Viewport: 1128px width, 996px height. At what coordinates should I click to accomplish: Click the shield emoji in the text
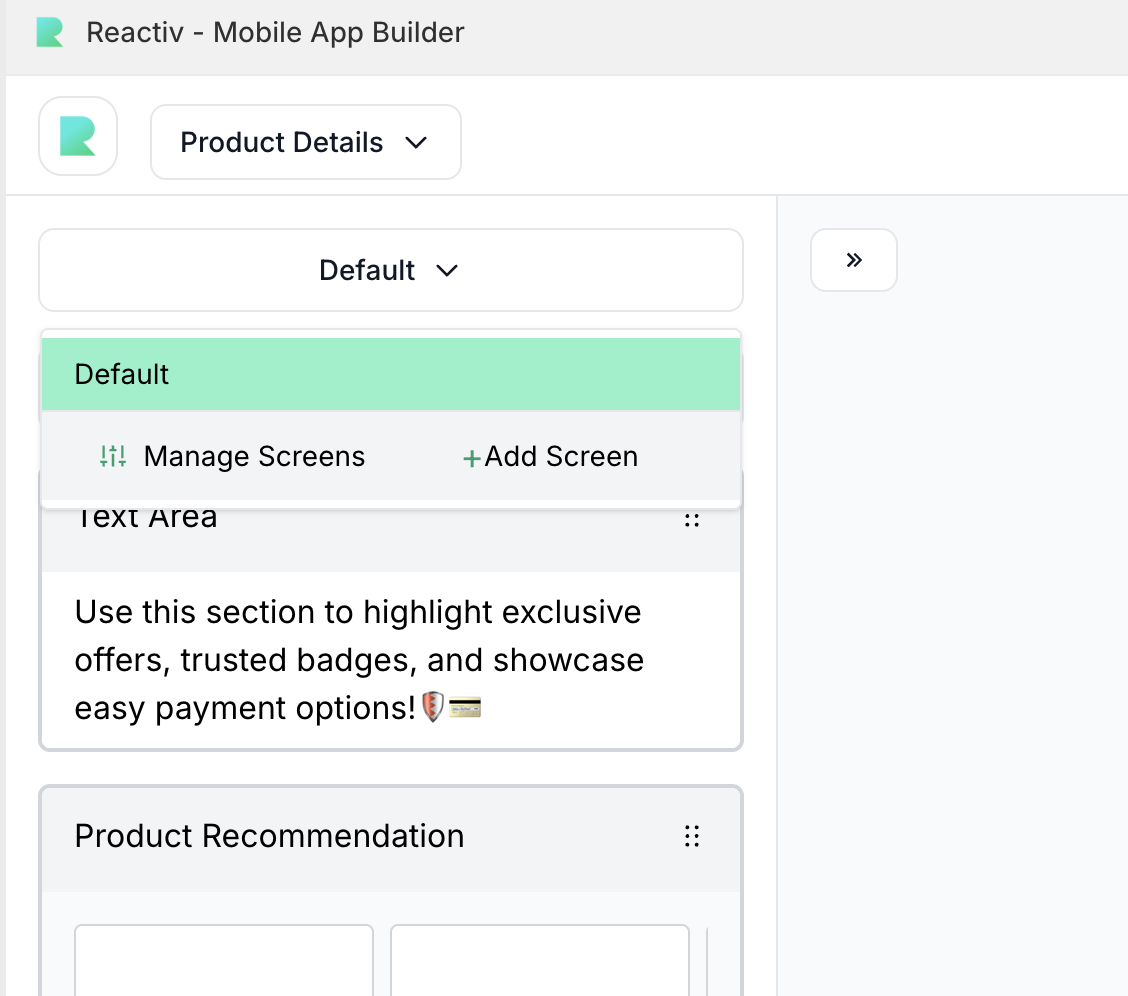[432, 709]
